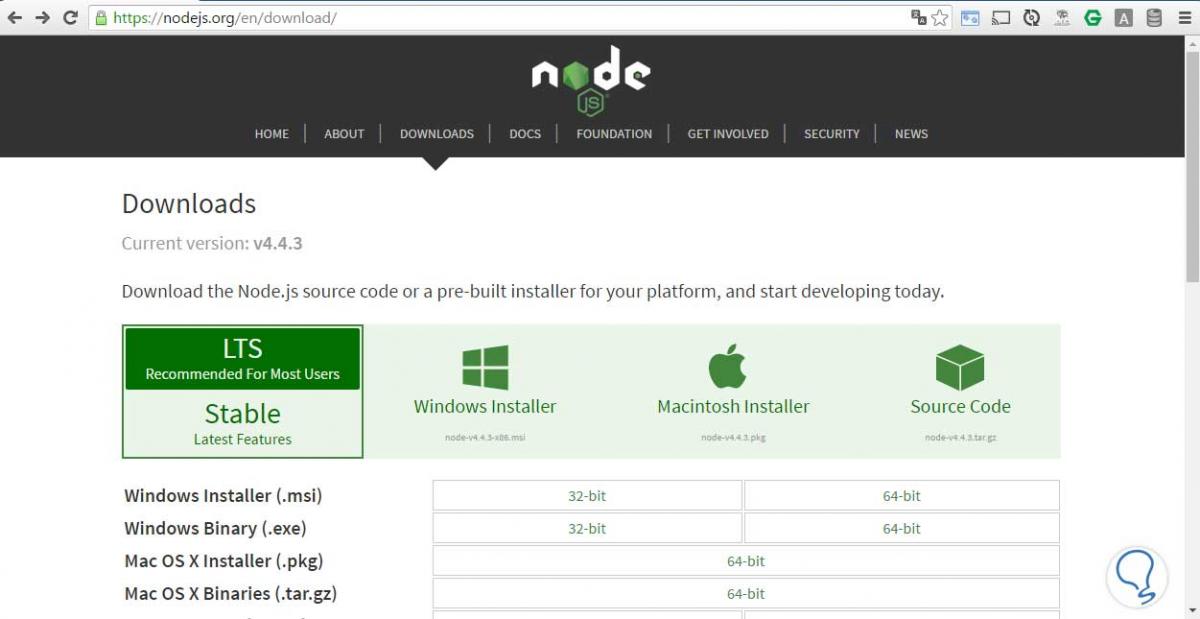Reload the page with the refresh icon
This screenshot has width=1200, height=619.
70,17
